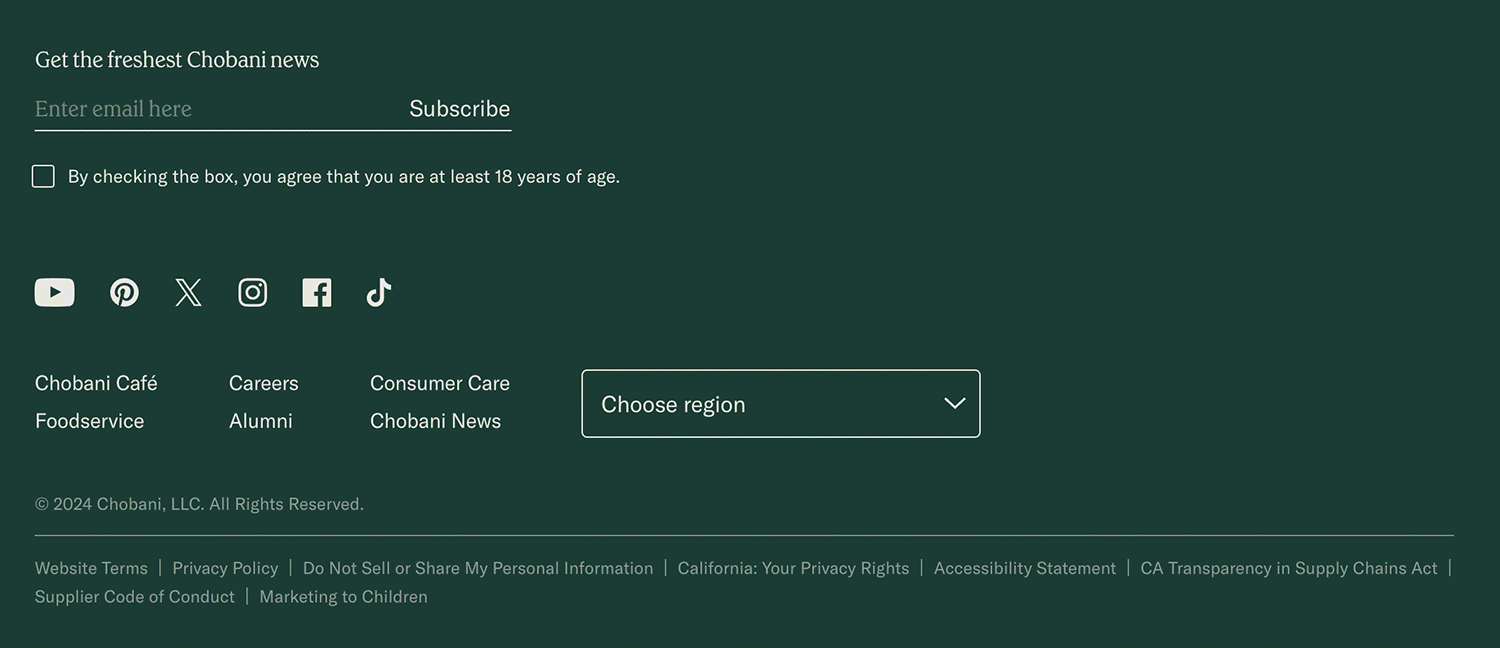Tick the age confirmation checkbox
The image size is (1500, 648).
pos(43,176)
